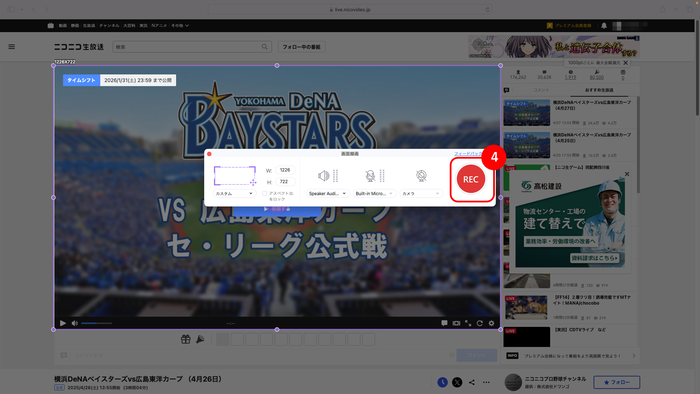
Task: Select the capture region selection icon
Action: point(235,176)
